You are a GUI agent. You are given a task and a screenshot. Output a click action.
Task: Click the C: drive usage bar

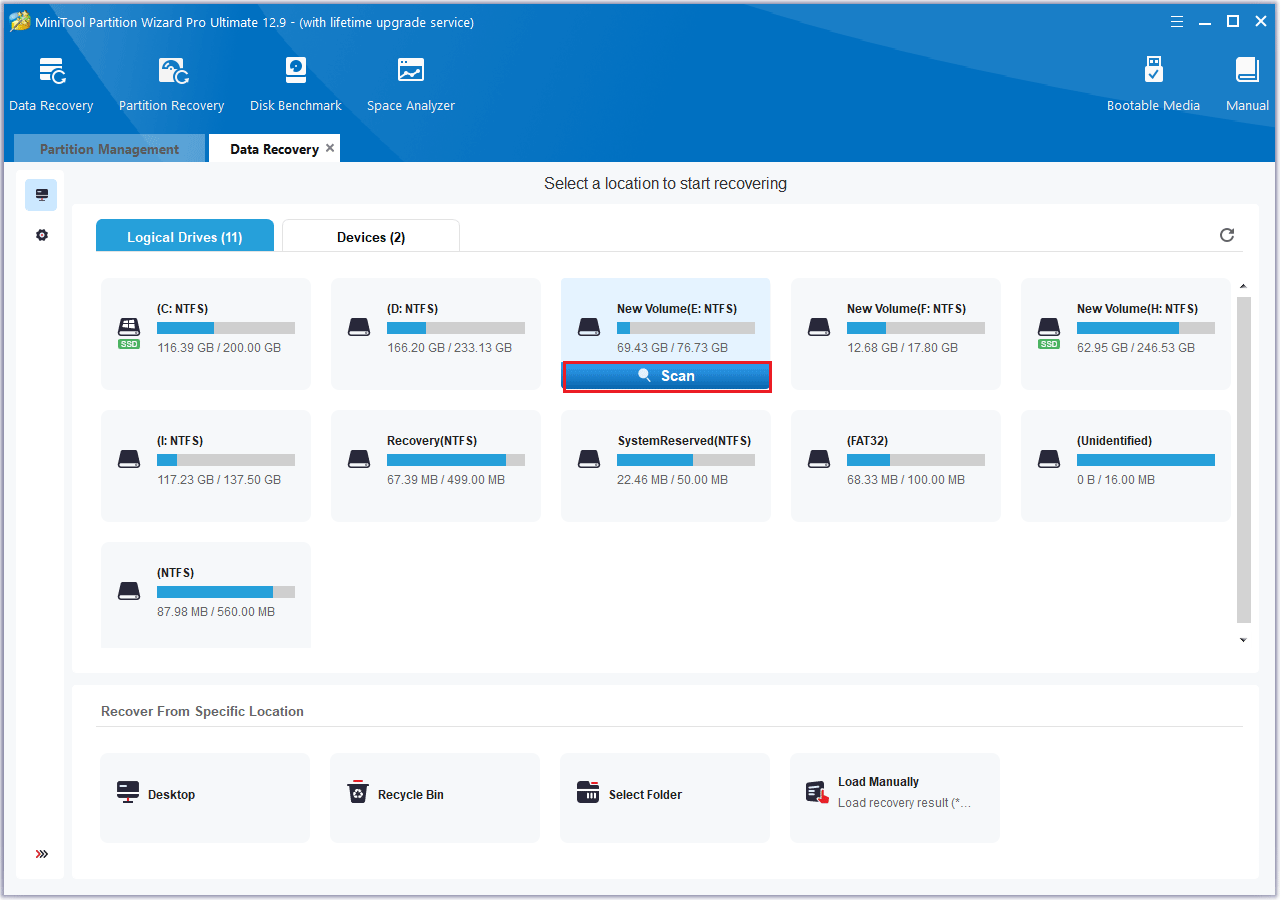(x=226, y=328)
